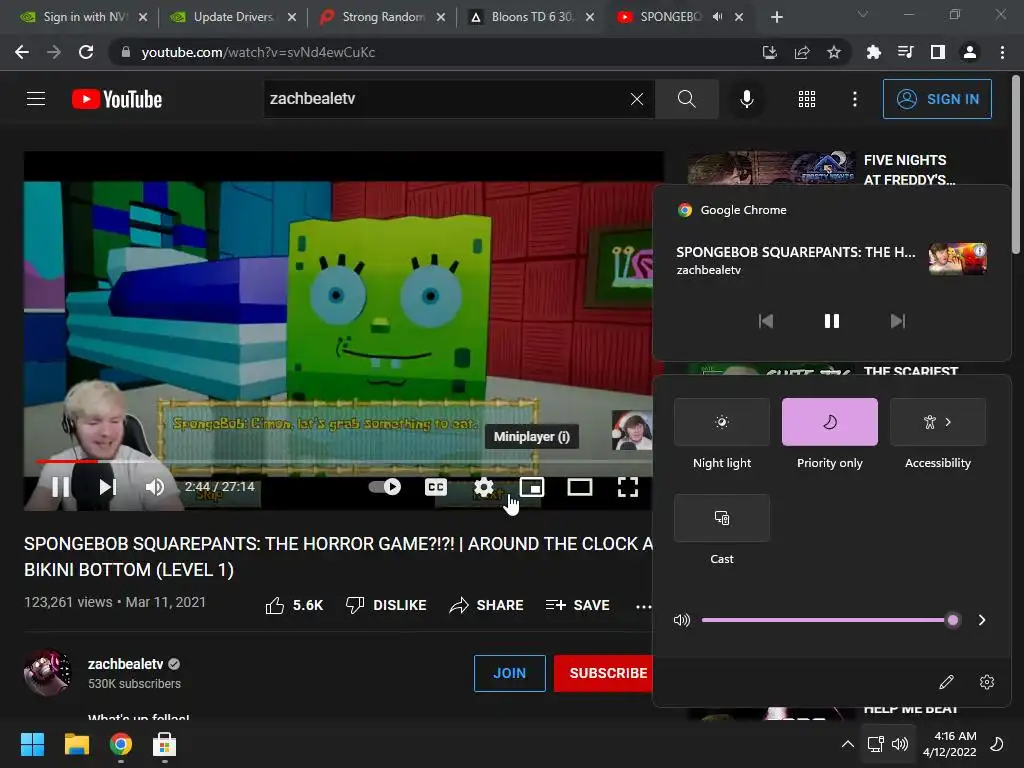
Task: Start voice search with microphone
Action: [746, 99]
